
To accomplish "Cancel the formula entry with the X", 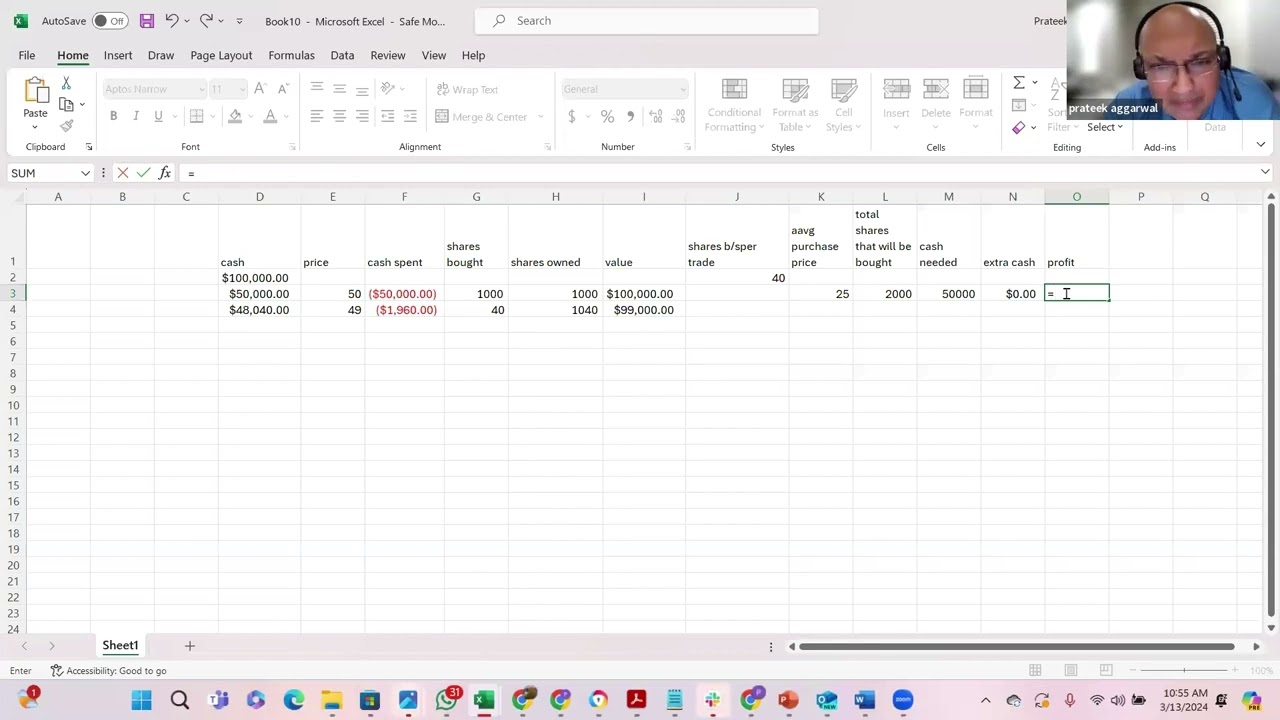I will click(x=122, y=173).
